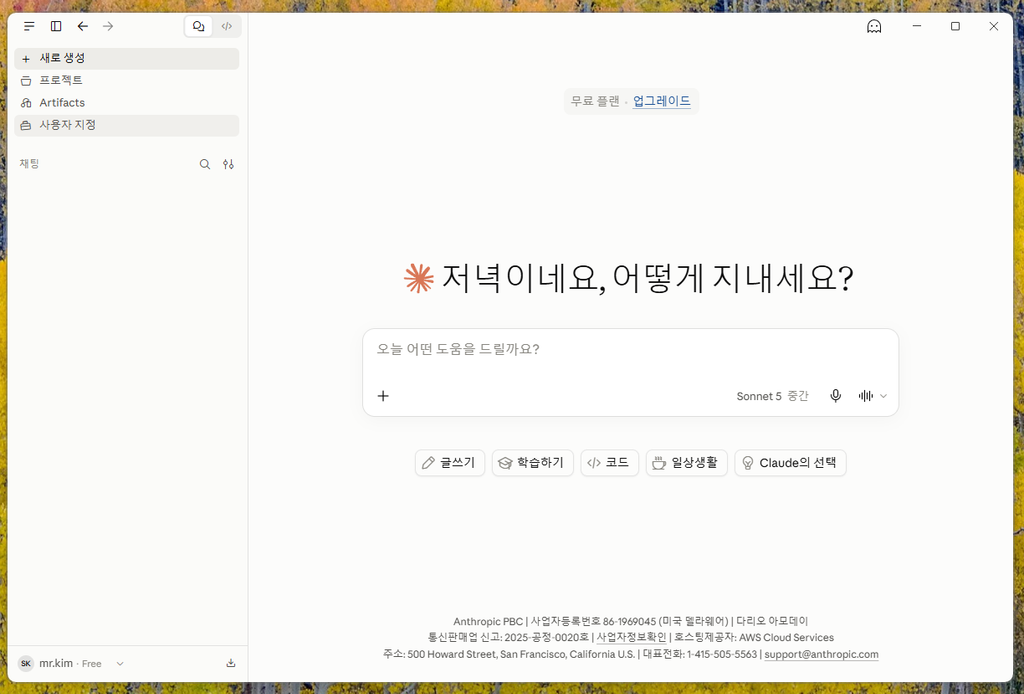Click the 무료 플랜 label
The width and height of the screenshot is (1024, 694).
pyautogui.click(x=595, y=101)
